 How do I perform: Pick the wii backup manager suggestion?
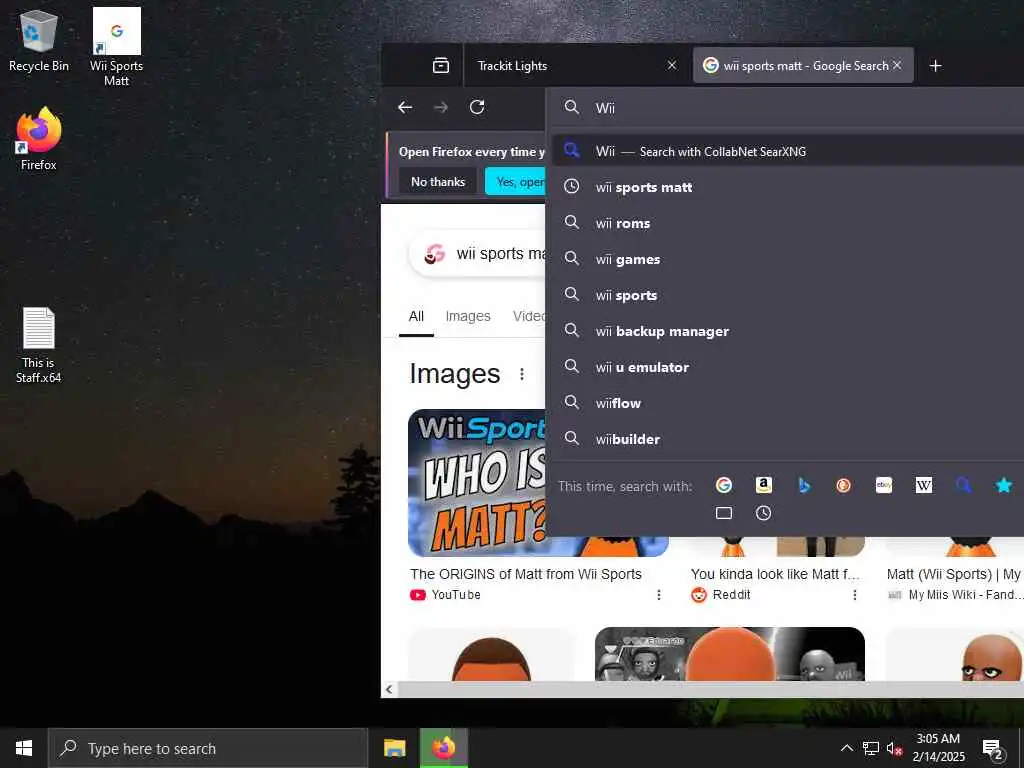[788, 331]
